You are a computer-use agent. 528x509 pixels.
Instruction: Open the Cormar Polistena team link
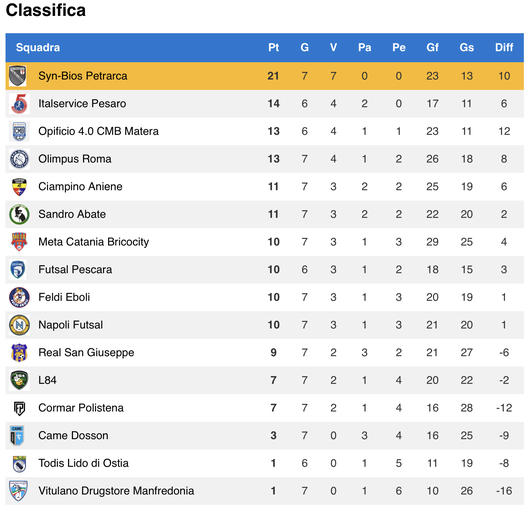pyautogui.click(x=81, y=408)
